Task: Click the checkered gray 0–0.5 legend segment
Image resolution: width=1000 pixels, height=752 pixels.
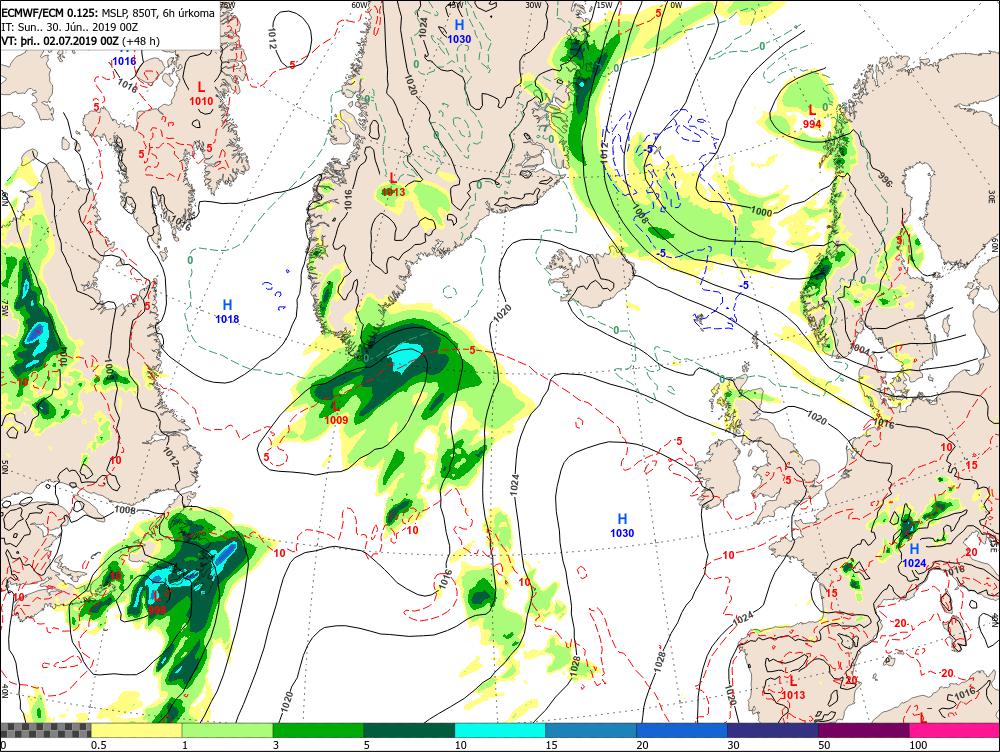Action: (46, 730)
